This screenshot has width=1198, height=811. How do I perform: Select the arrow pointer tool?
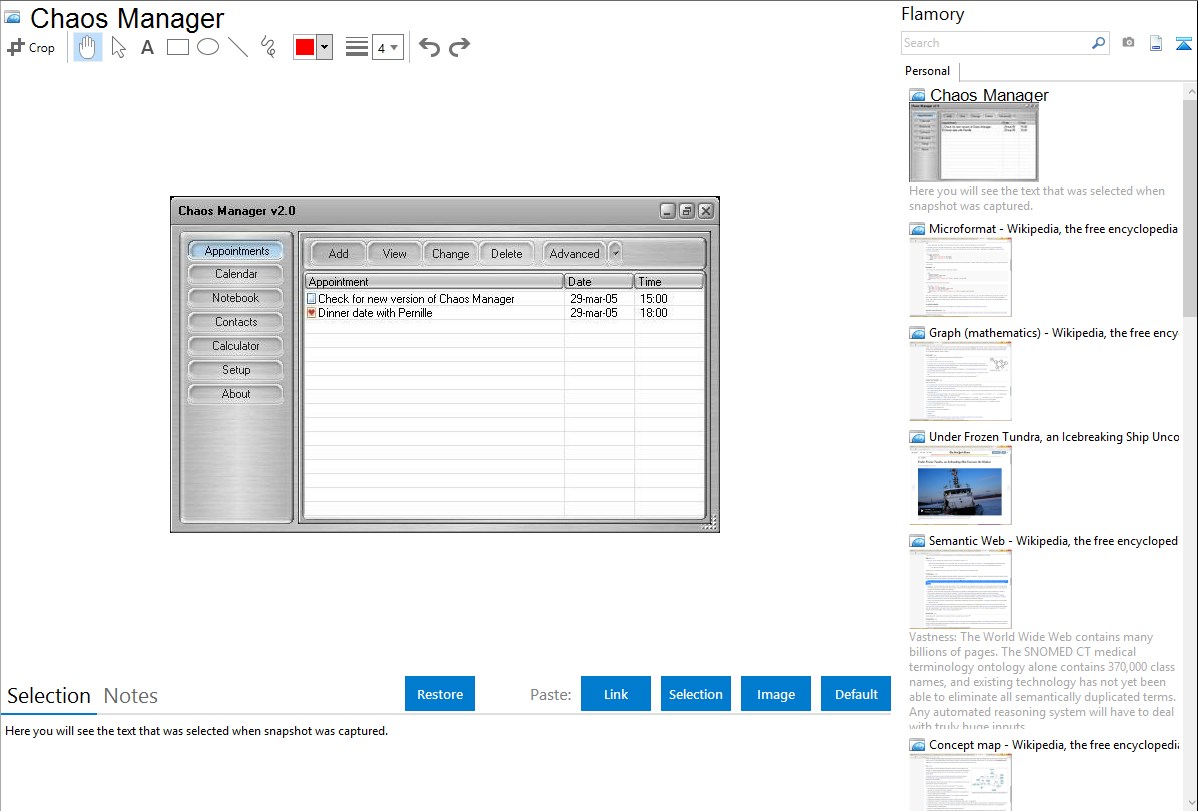click(x=118, y=47)
